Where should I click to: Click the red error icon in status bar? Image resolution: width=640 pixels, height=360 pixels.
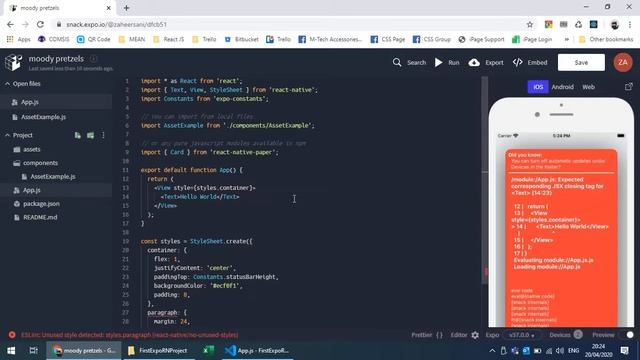point(12,335)
